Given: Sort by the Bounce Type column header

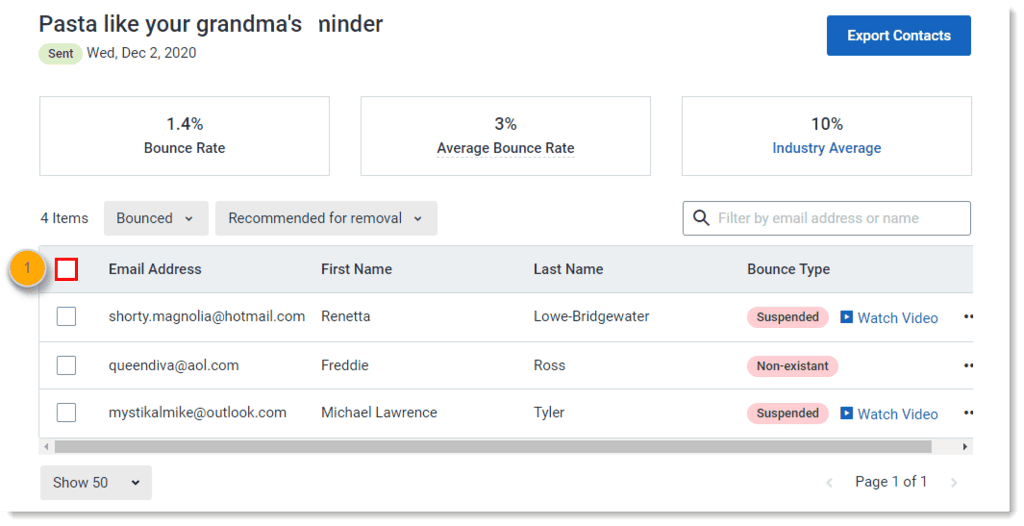Looking at the screenshot, I should 788,269.
